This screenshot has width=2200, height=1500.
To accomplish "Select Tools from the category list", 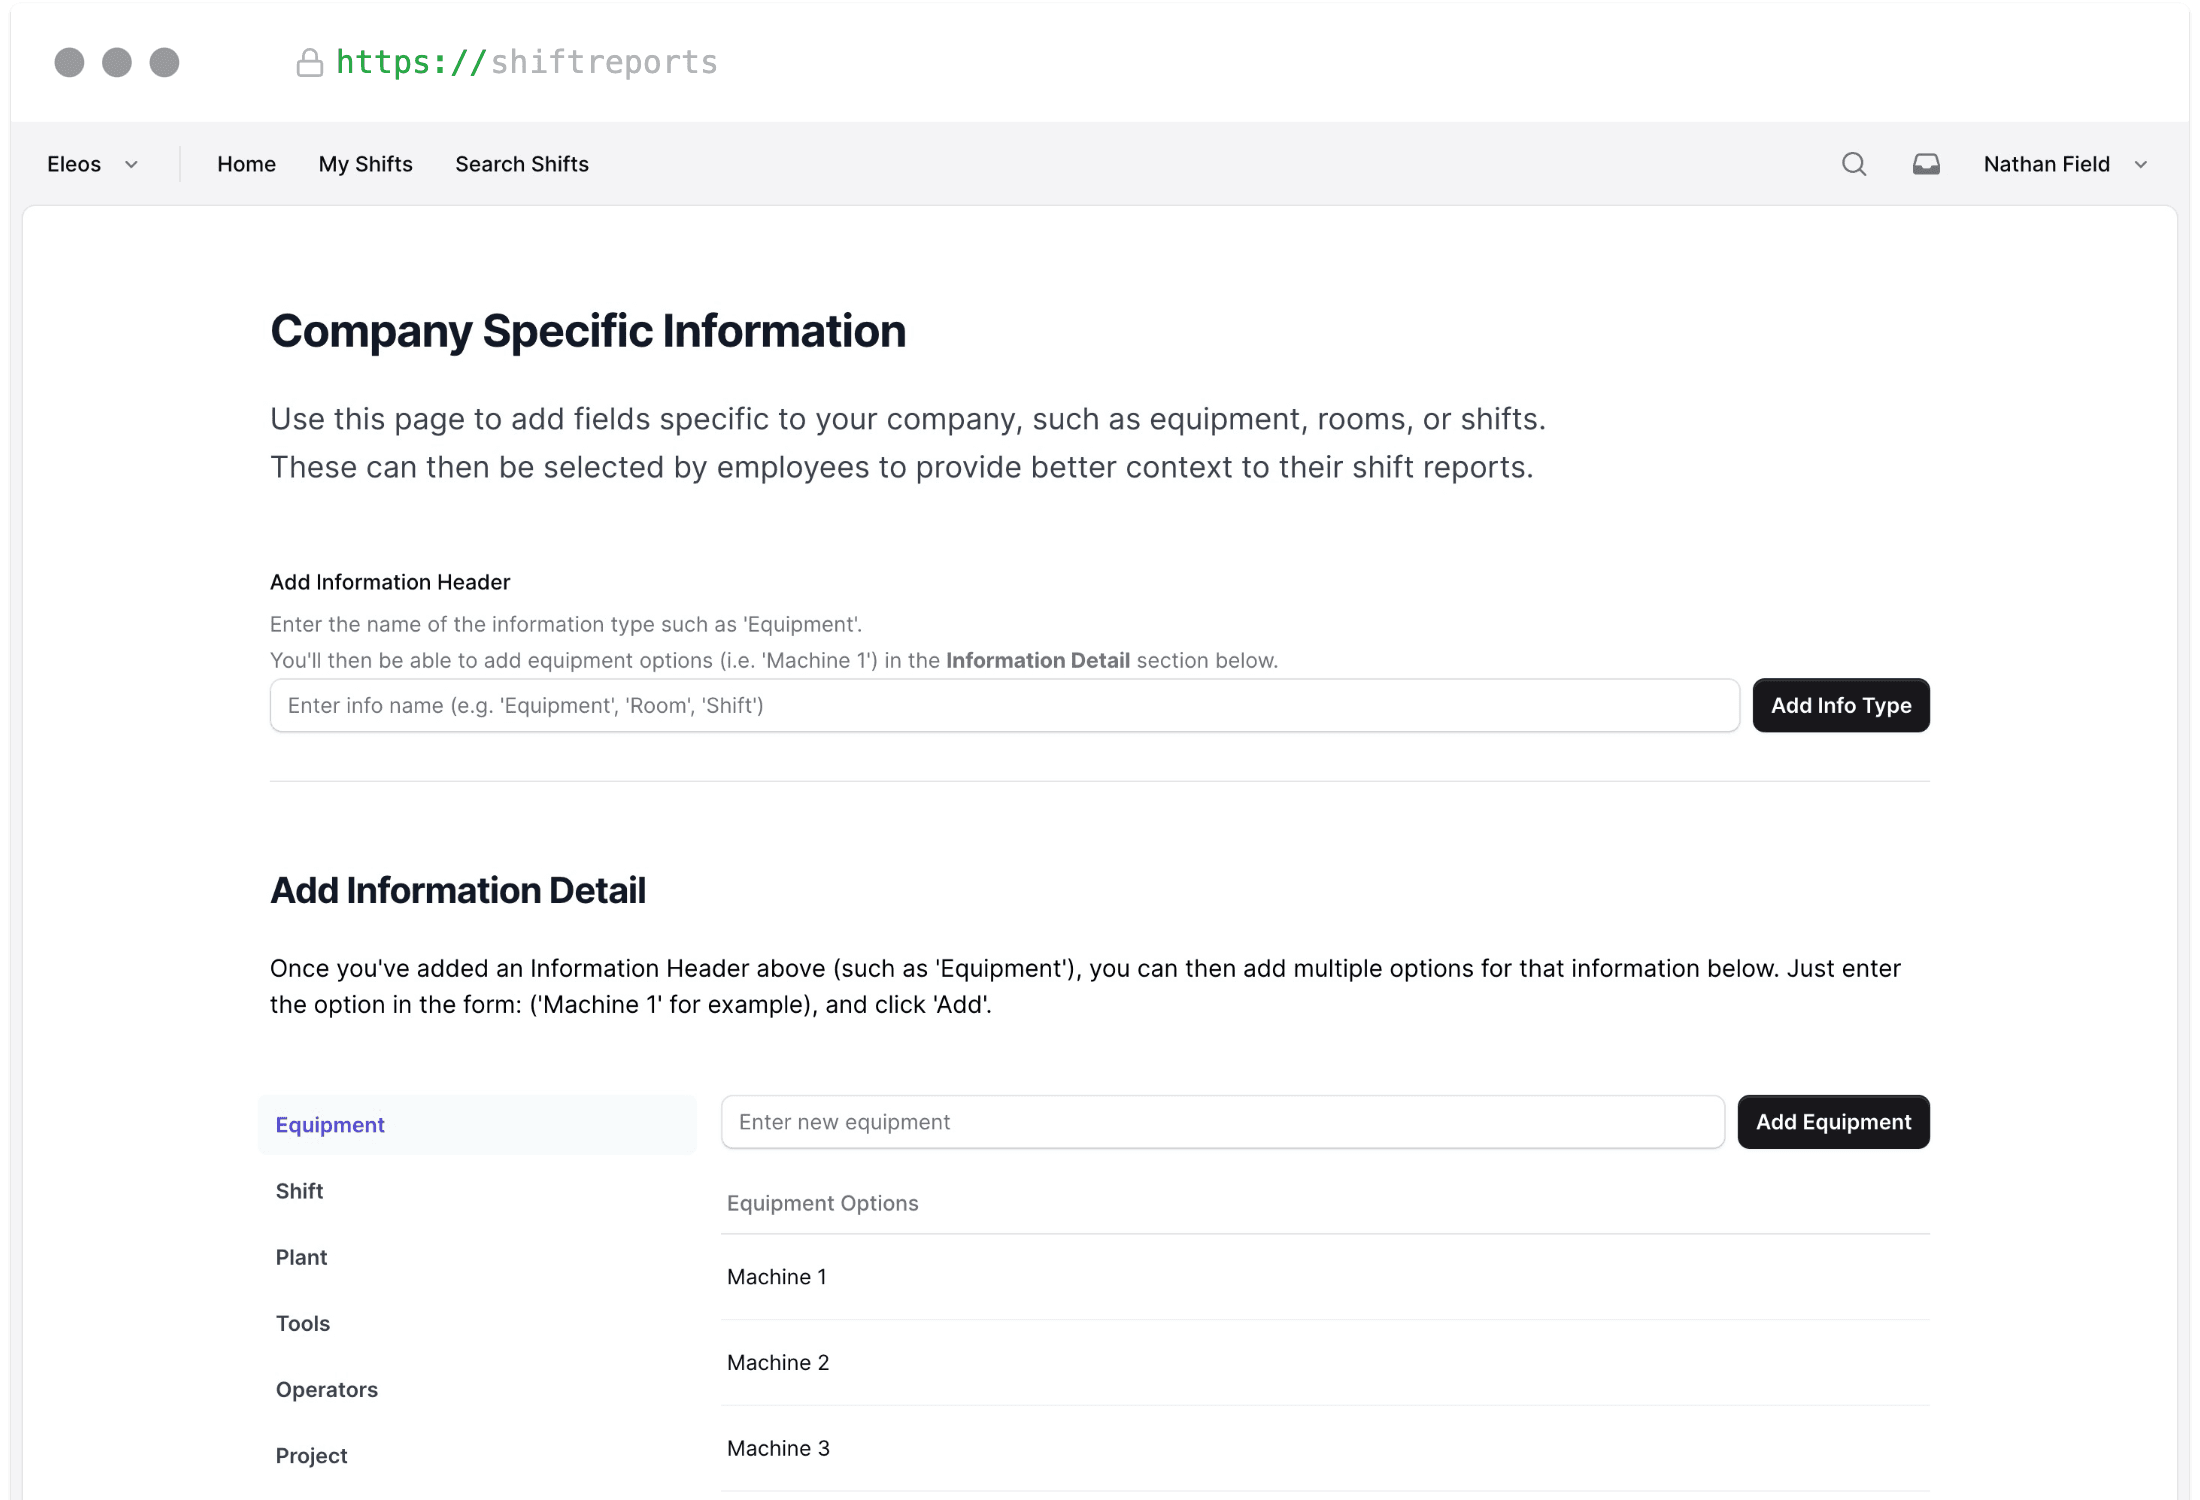I will tap(302, 1323).
